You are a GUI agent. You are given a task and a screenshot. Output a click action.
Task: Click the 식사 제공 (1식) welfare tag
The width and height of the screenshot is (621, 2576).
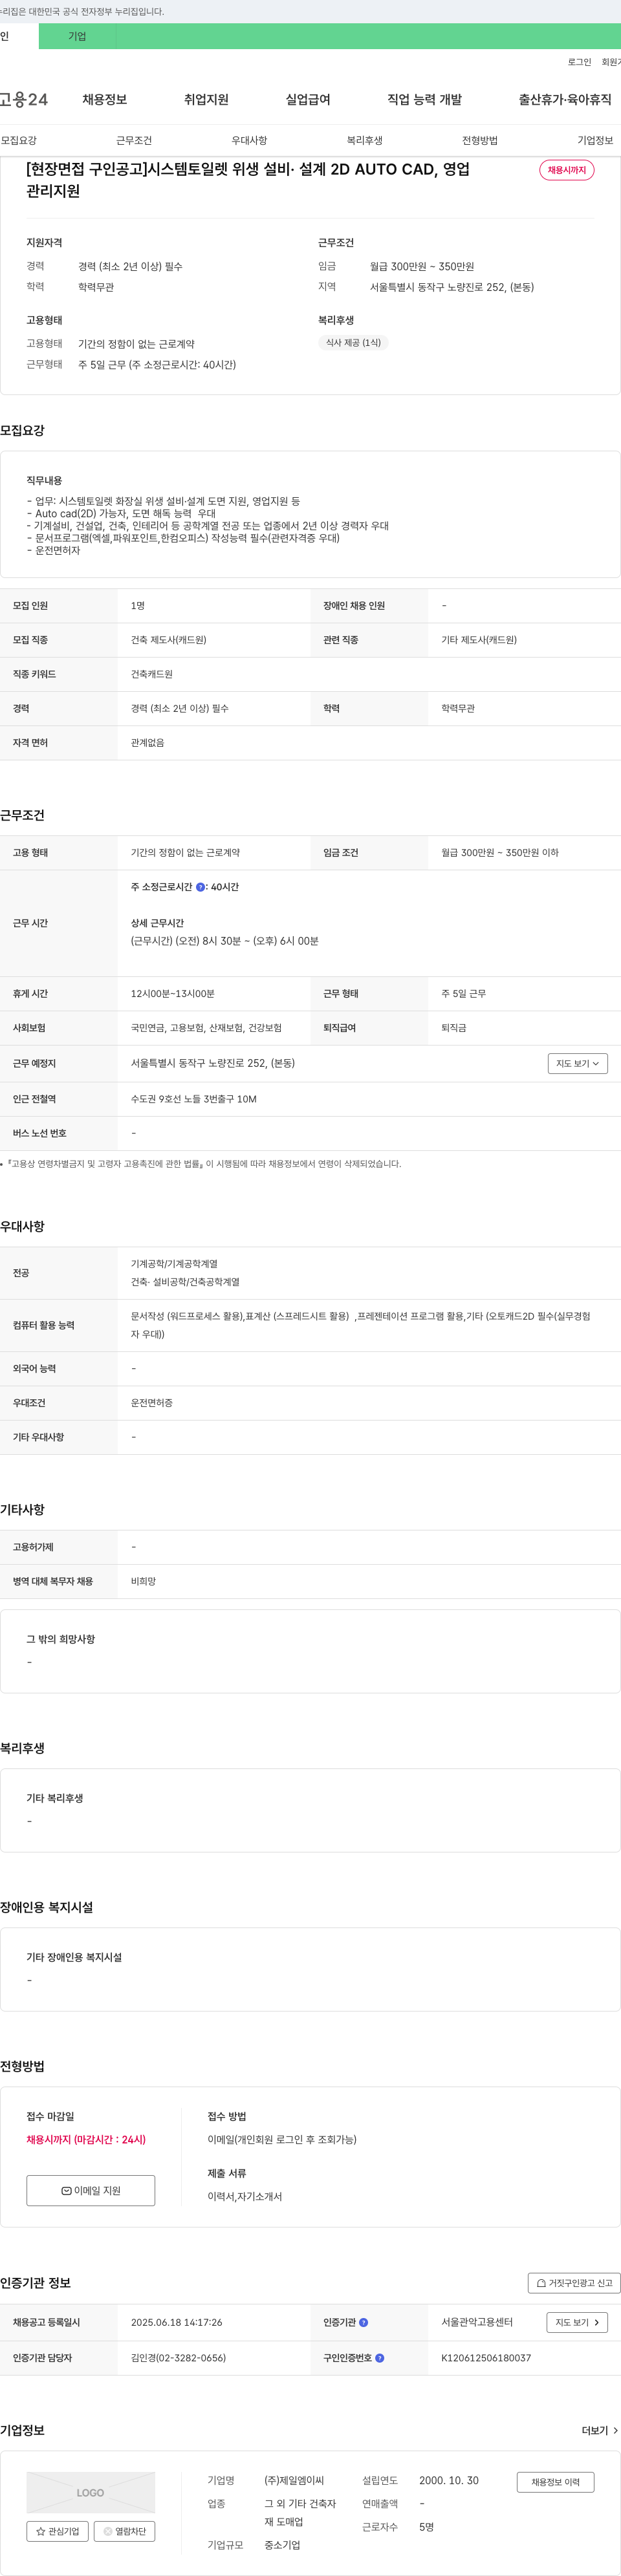point(353,342)
